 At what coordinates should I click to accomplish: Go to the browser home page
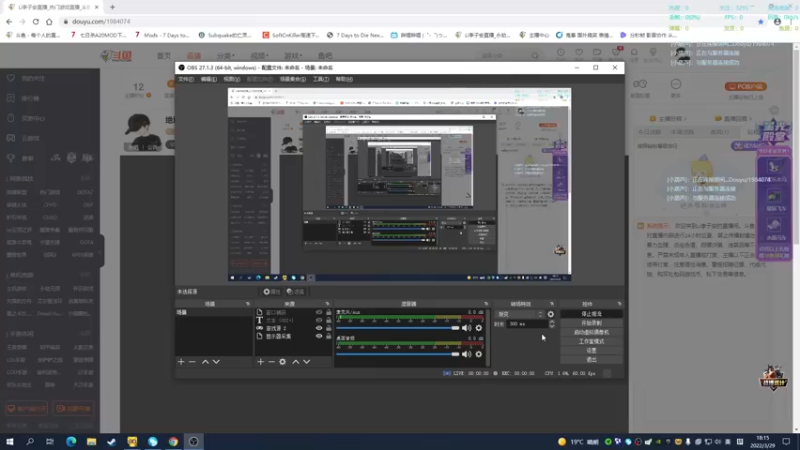pyautogui.click(x=49, y=21)
